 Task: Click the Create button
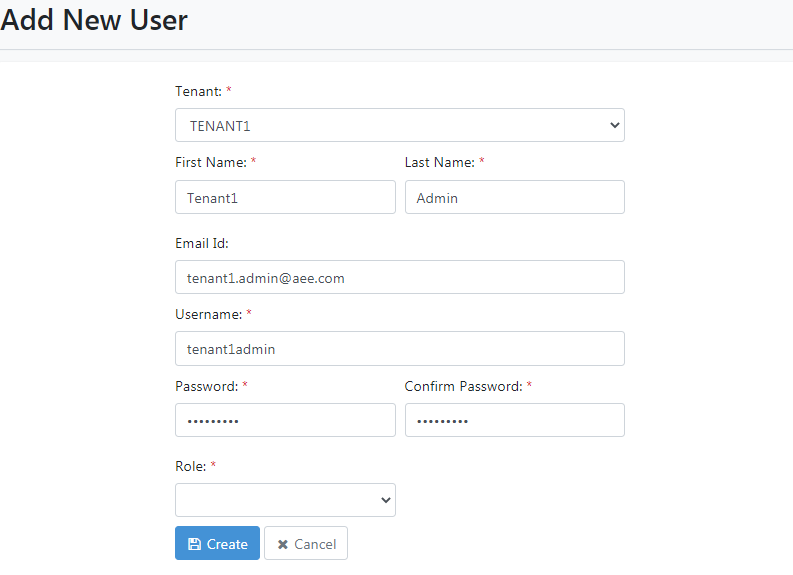[217, 543]
